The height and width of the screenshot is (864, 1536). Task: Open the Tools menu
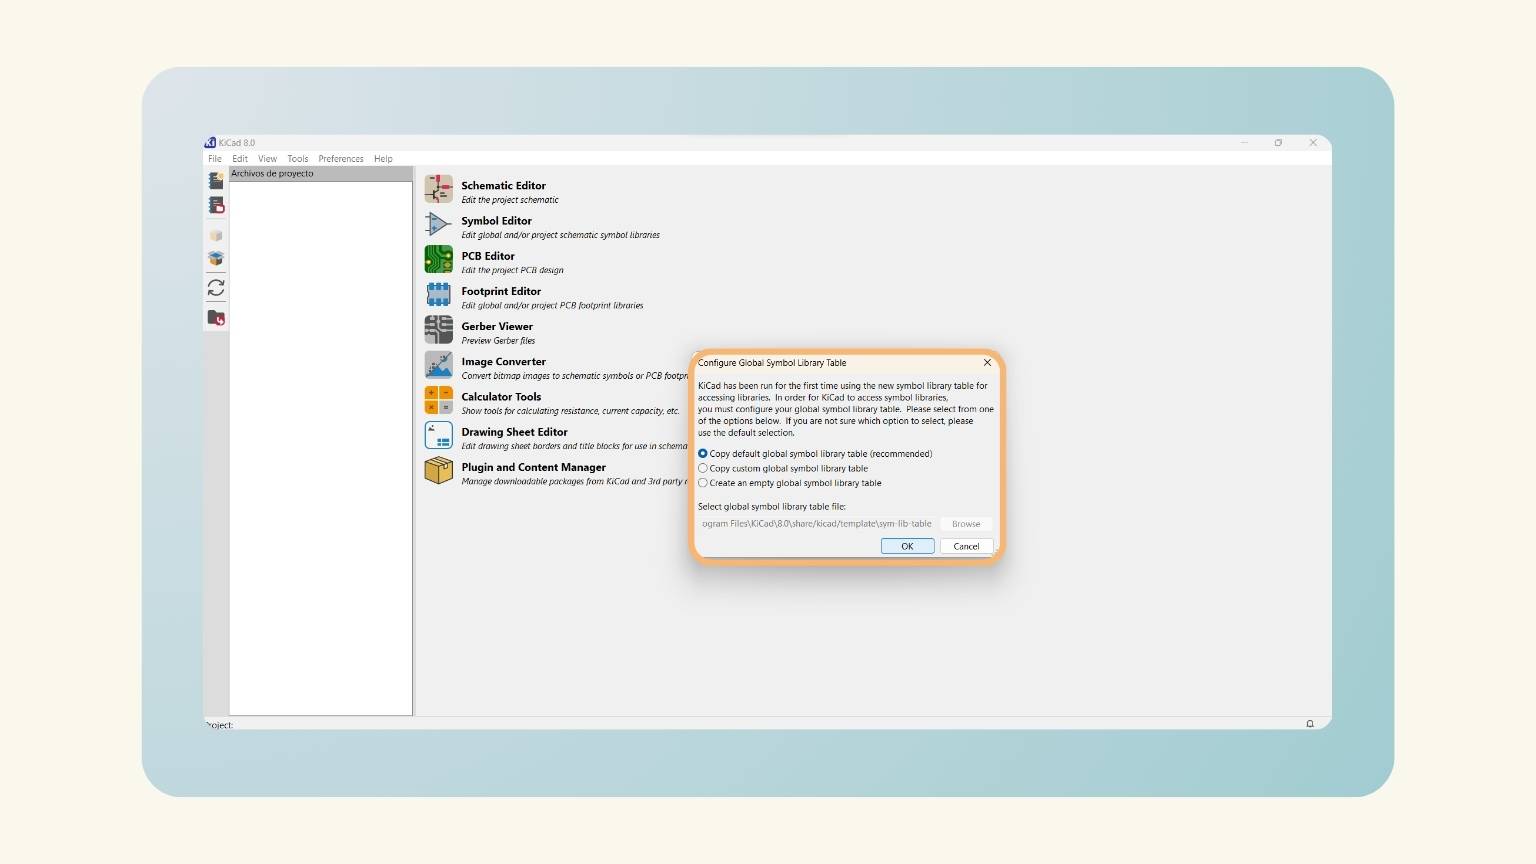pyautogui.click(x=298, y=159)
